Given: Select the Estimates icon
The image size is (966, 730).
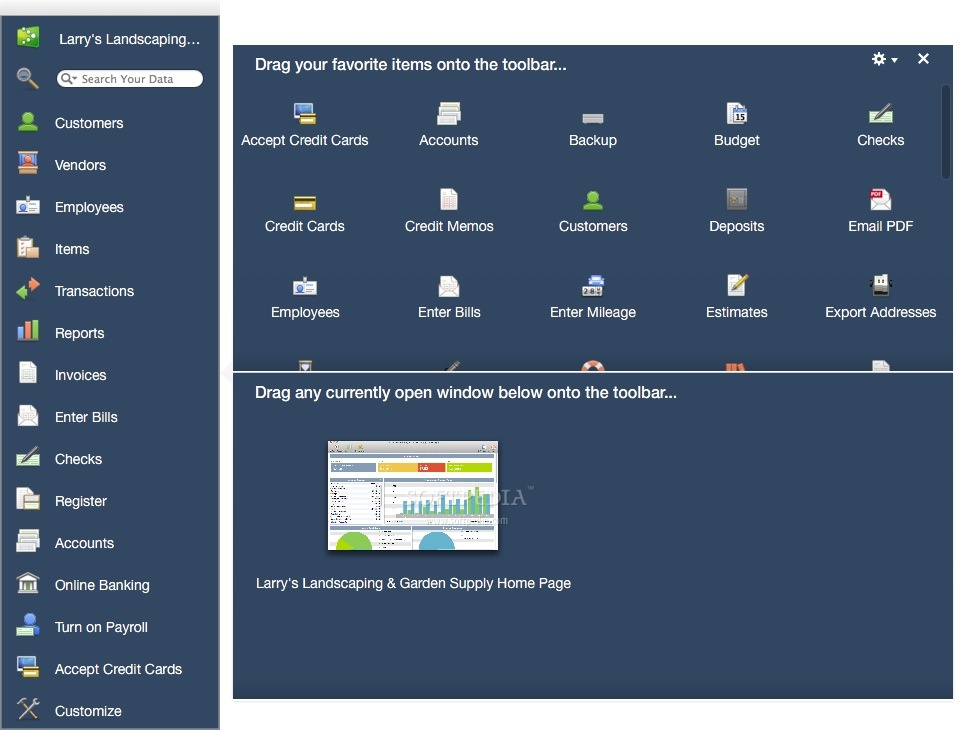Looking at the screenshot, I should [736, 285].
